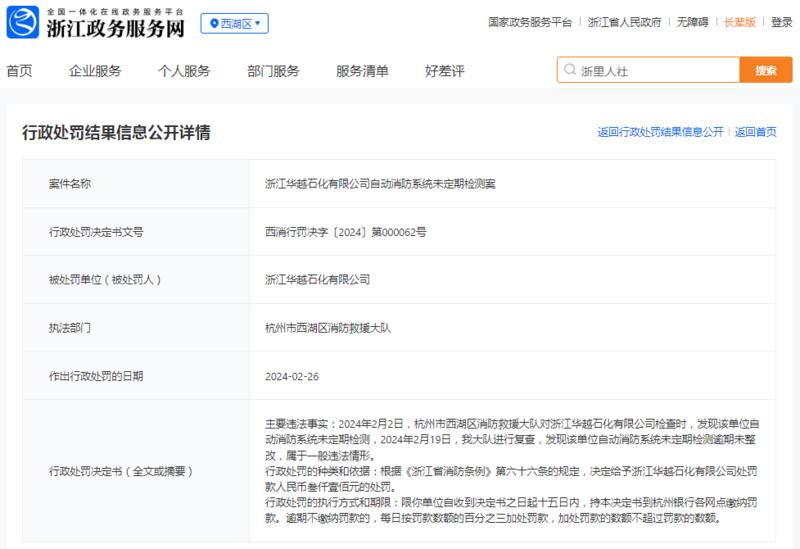800x549 pixels.
Task: Switch to 长辈版 senior version
Action: (x=740, y=22)
